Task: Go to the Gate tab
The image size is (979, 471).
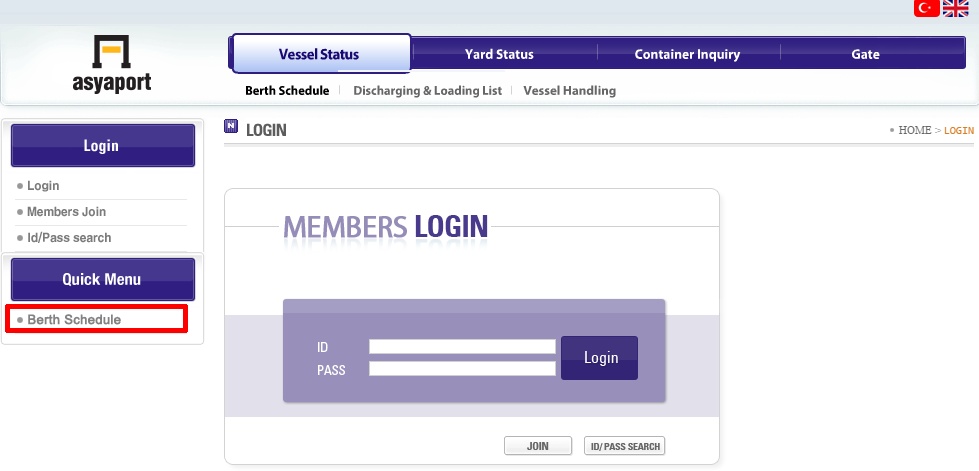Action: point(865,54)
